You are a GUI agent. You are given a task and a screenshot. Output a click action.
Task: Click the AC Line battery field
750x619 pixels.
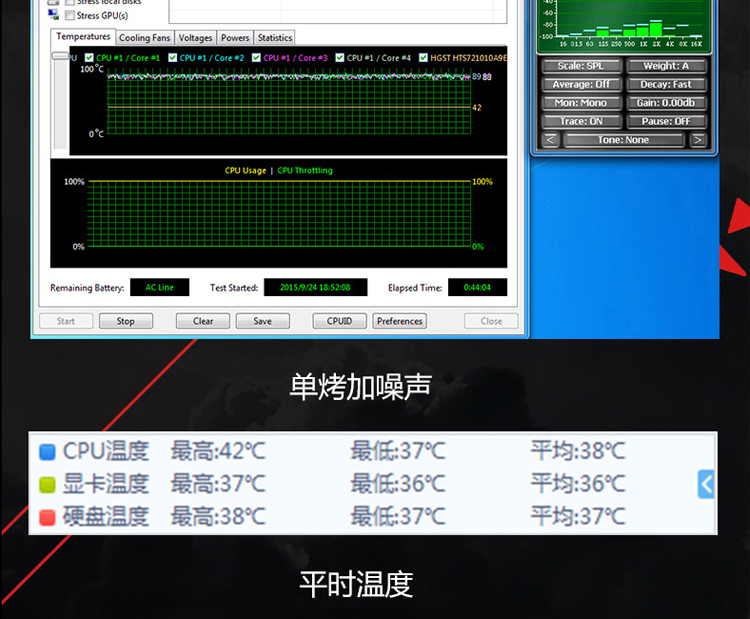(x=160, y=287)
